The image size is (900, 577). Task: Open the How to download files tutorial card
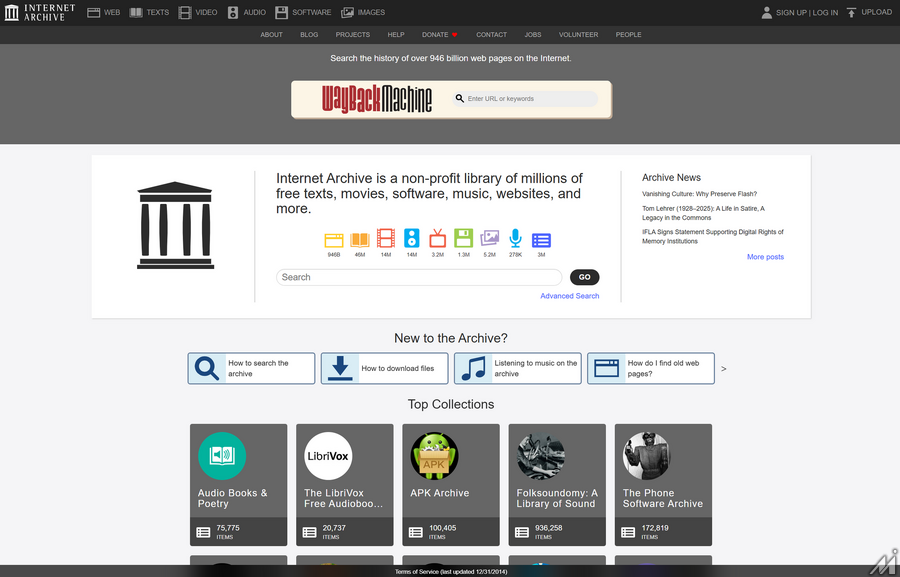coord(385,369)
